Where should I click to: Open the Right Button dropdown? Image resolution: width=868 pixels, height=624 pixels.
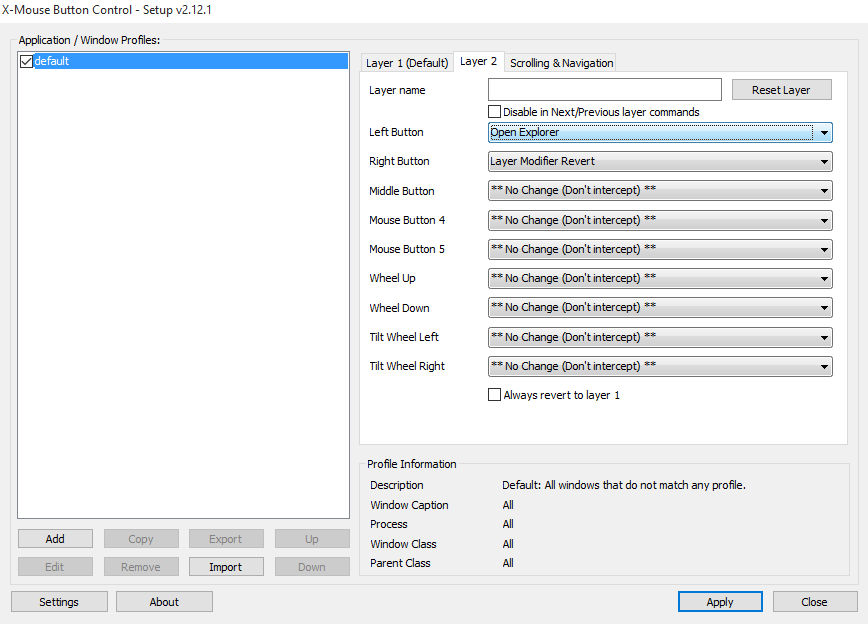660,162
